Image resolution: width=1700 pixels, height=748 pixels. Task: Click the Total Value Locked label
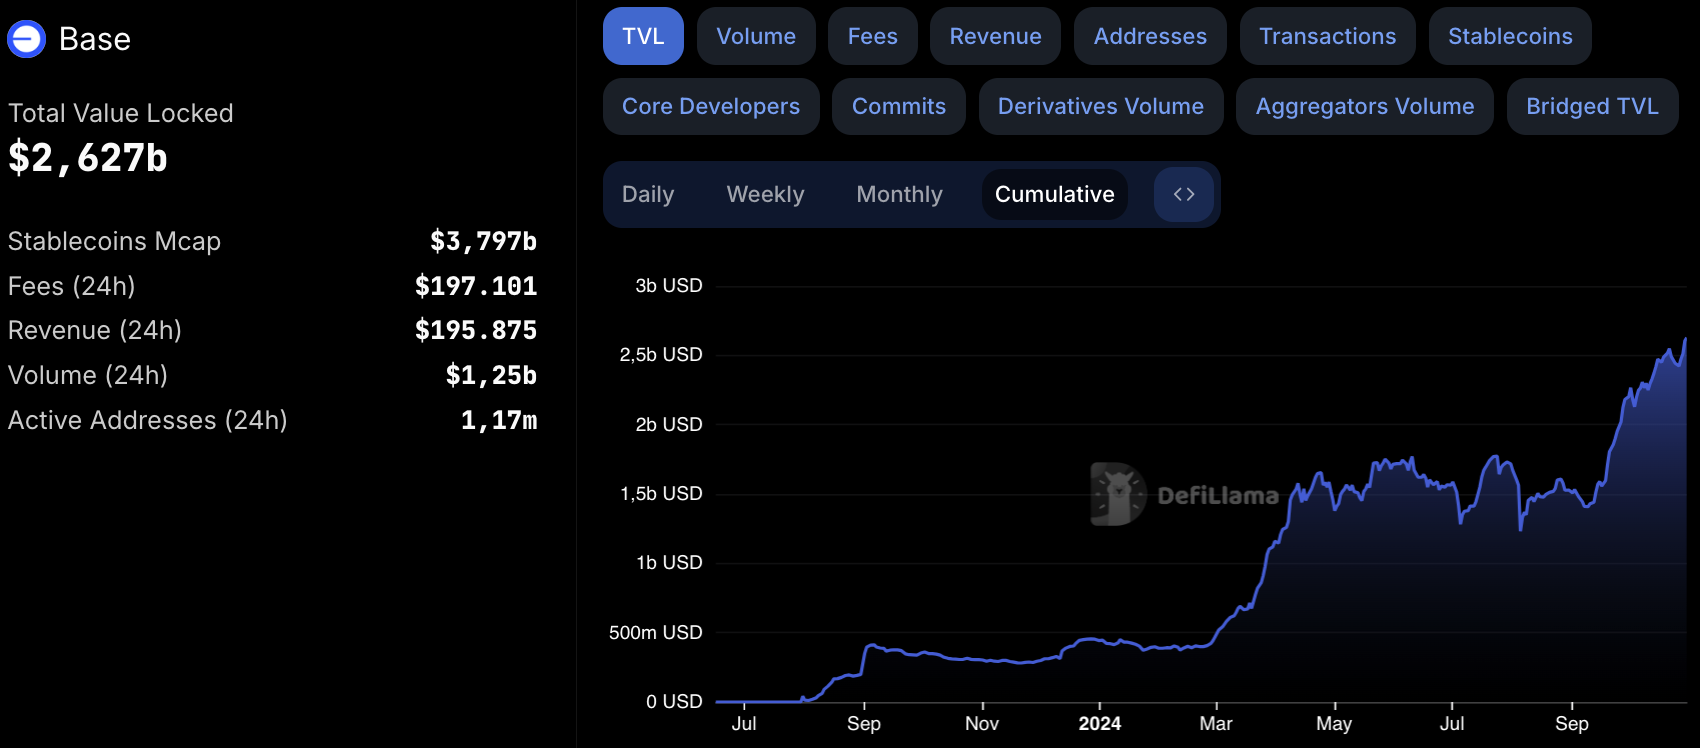[121, 113]
